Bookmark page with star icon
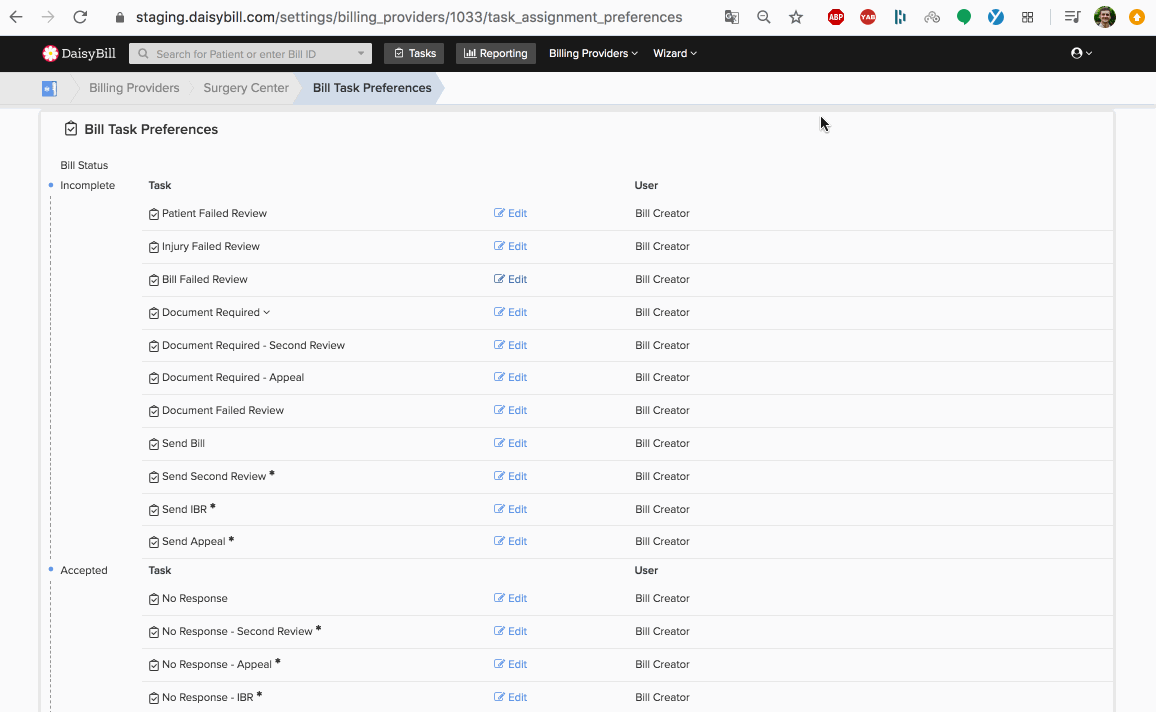The image size is (1156, 712). (x=795, y=17)
